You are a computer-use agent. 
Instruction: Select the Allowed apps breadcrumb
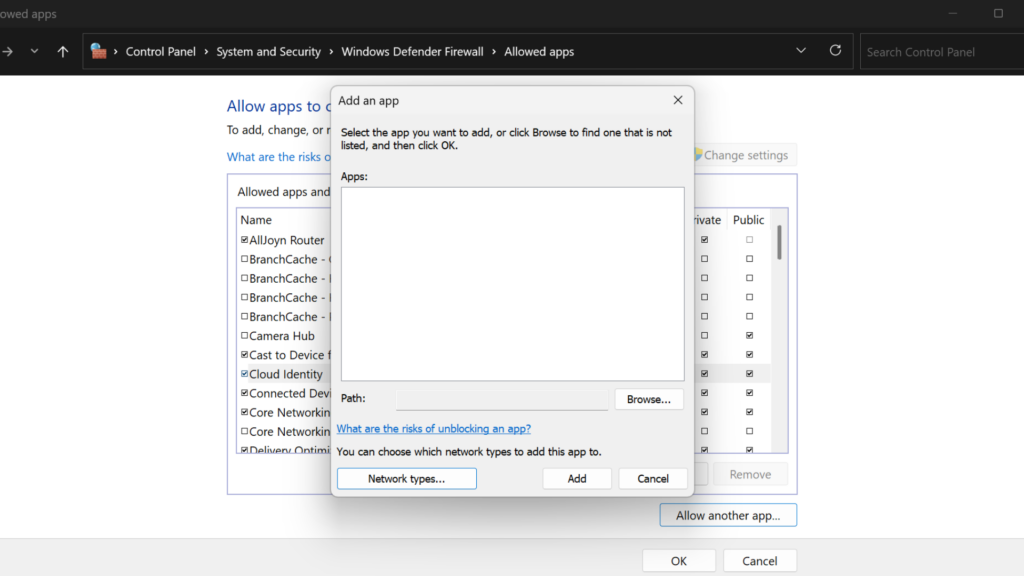point(539,52)
